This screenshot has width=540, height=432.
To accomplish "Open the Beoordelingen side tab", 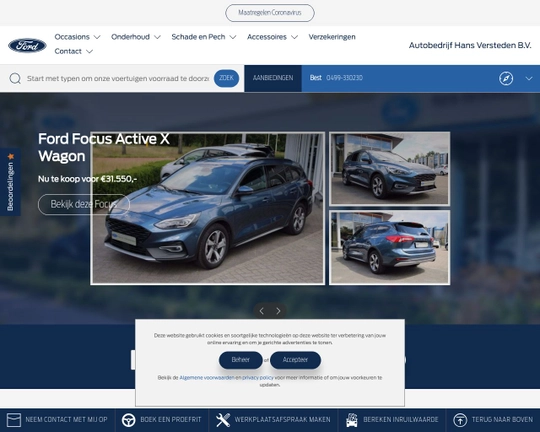I will tap(10, 182).
